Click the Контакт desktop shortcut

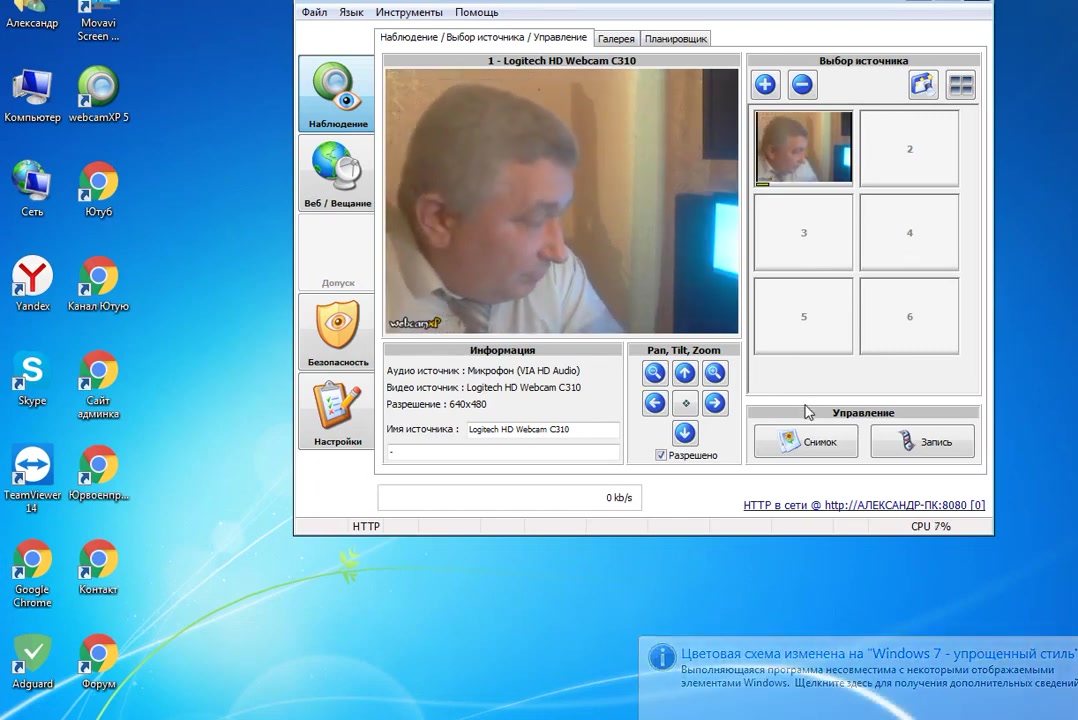pos(98,567)
